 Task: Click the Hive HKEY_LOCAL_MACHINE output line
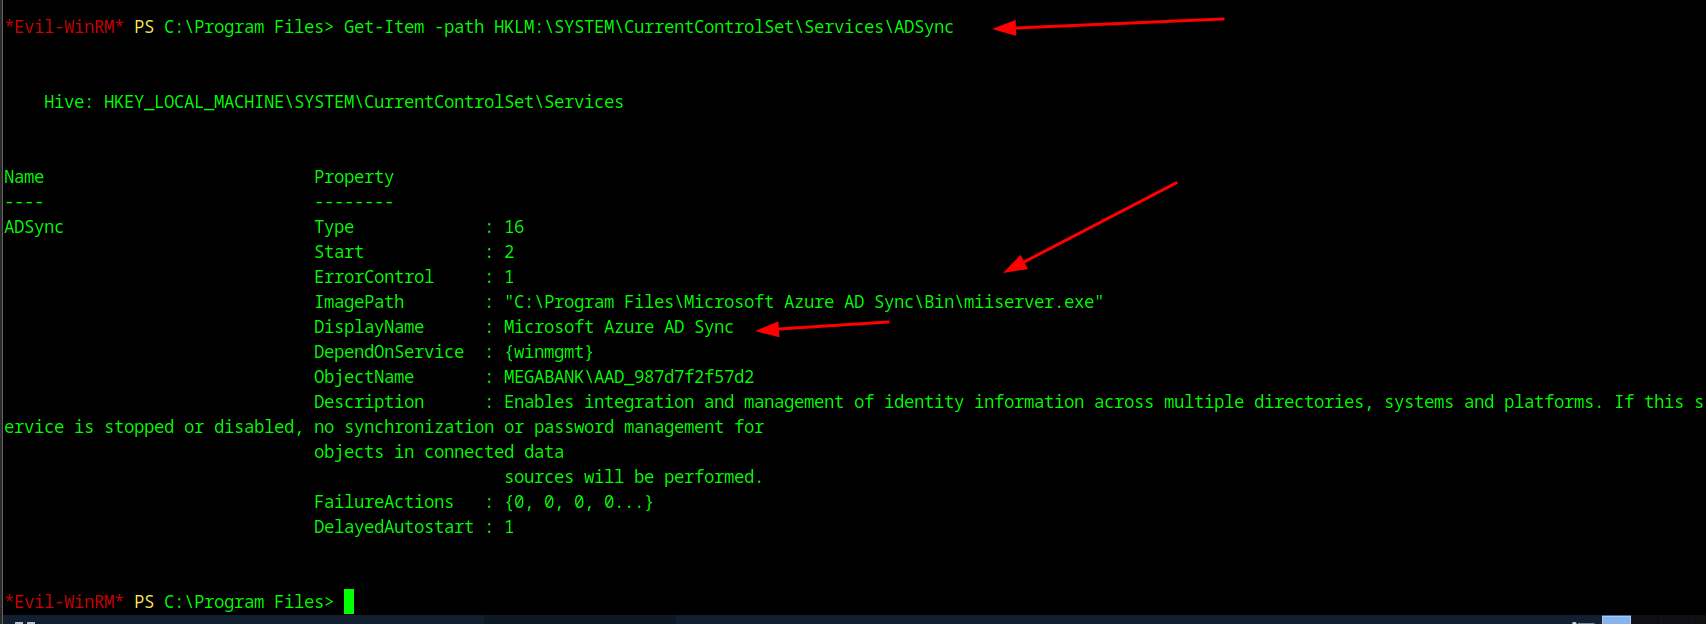(x=333, y=102)
